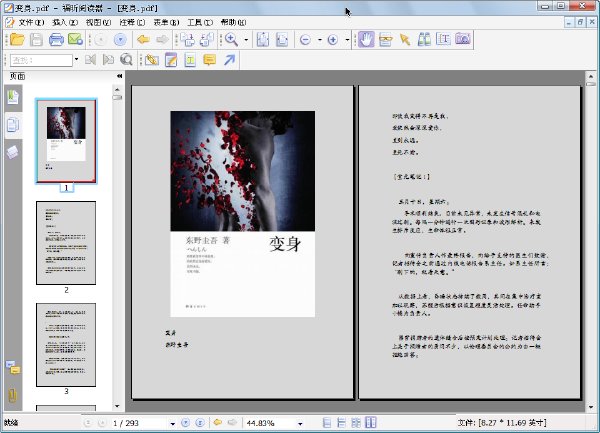Switch to facing pages view mode
This screenshot has height=433, width=600.
coord(370,423)
